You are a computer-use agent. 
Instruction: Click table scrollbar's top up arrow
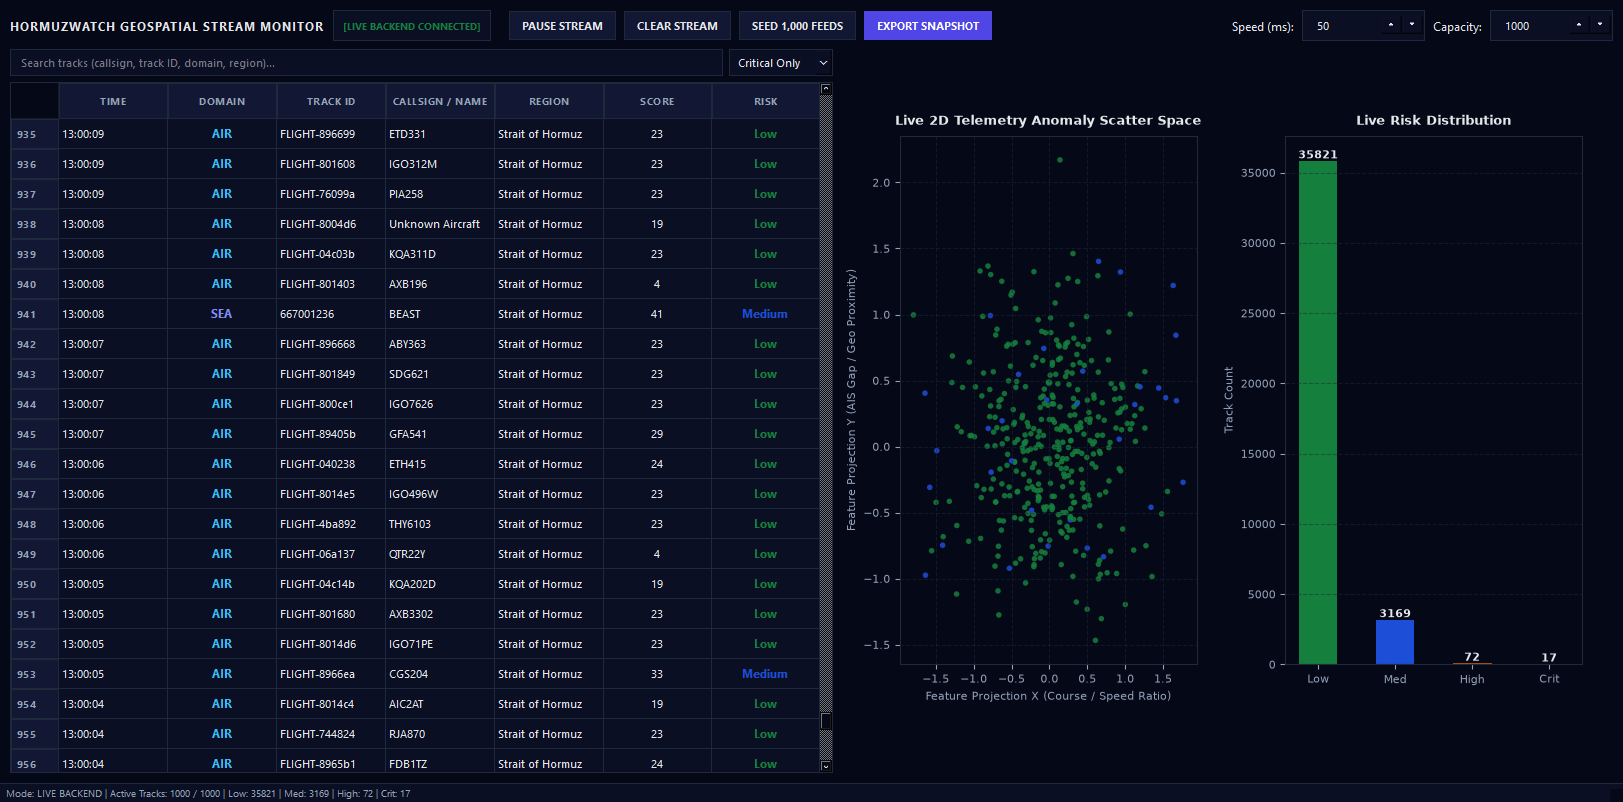tap(826, 89)
